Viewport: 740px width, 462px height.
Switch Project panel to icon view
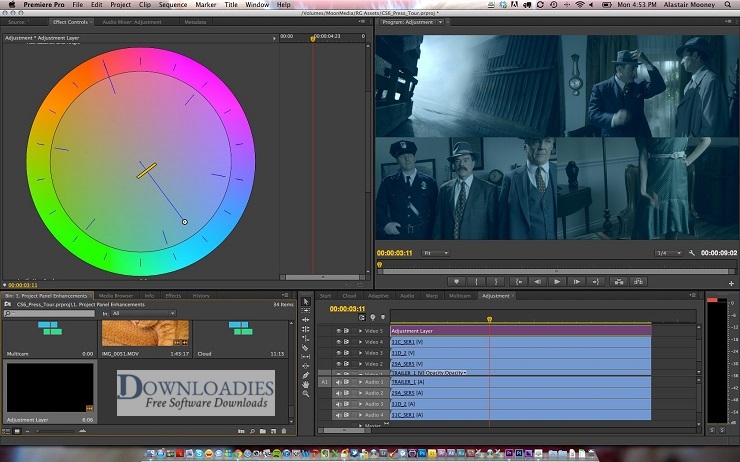tap(17, 431)
